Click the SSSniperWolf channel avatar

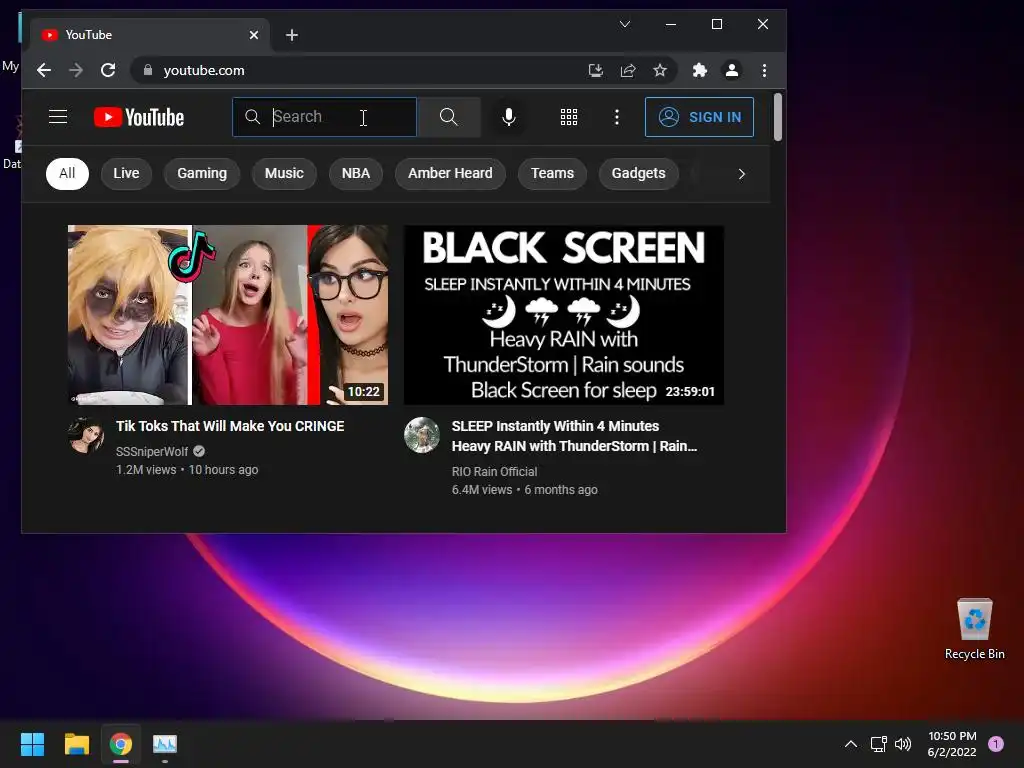(86, 436)
